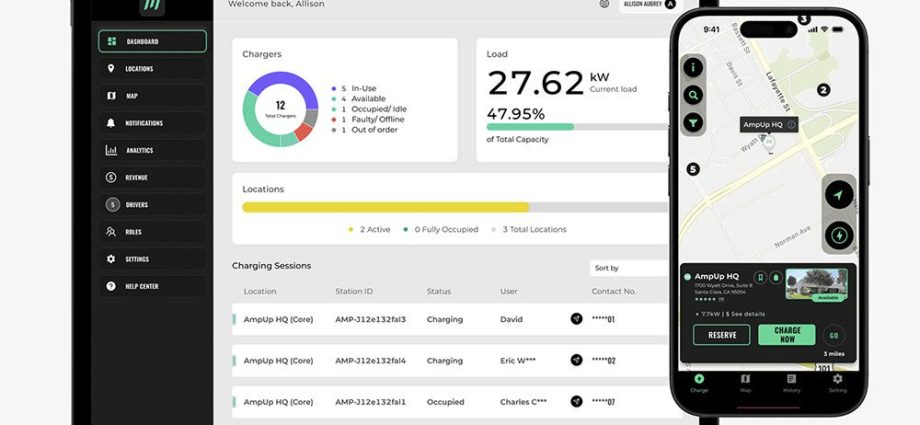Click the red Faulty/Offline donut segment
This screenshot has width=920, height=425.
pyautogui.click(x=303, y=131)
